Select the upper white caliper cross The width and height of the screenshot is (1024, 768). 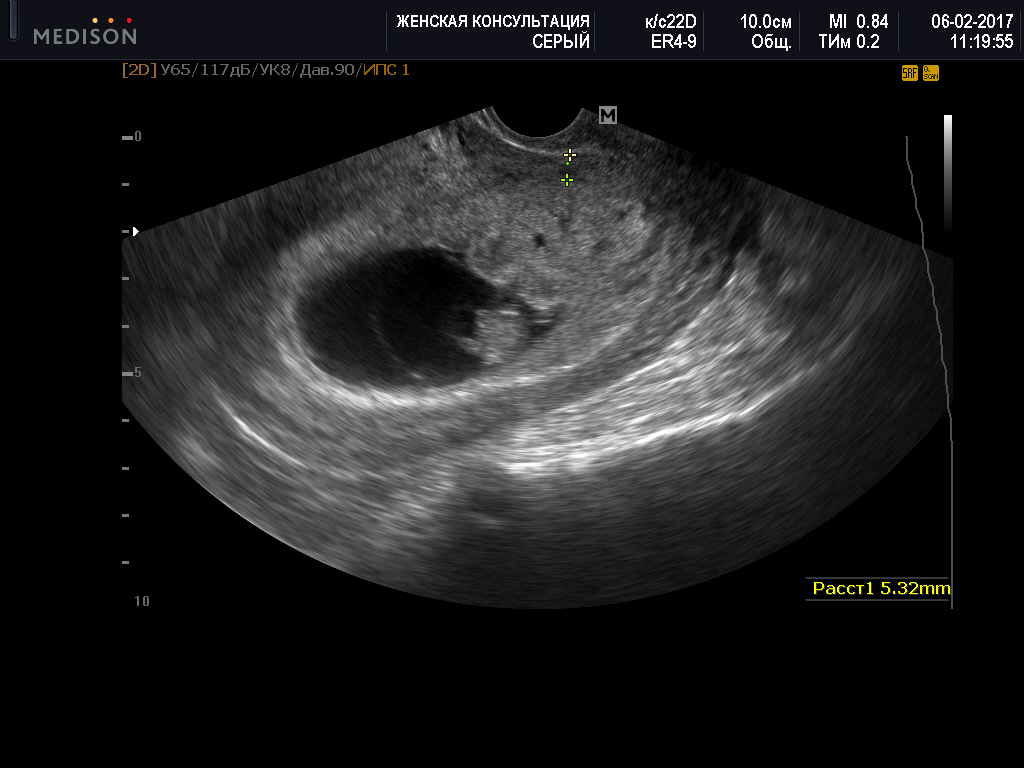click(x=569, y=155)
